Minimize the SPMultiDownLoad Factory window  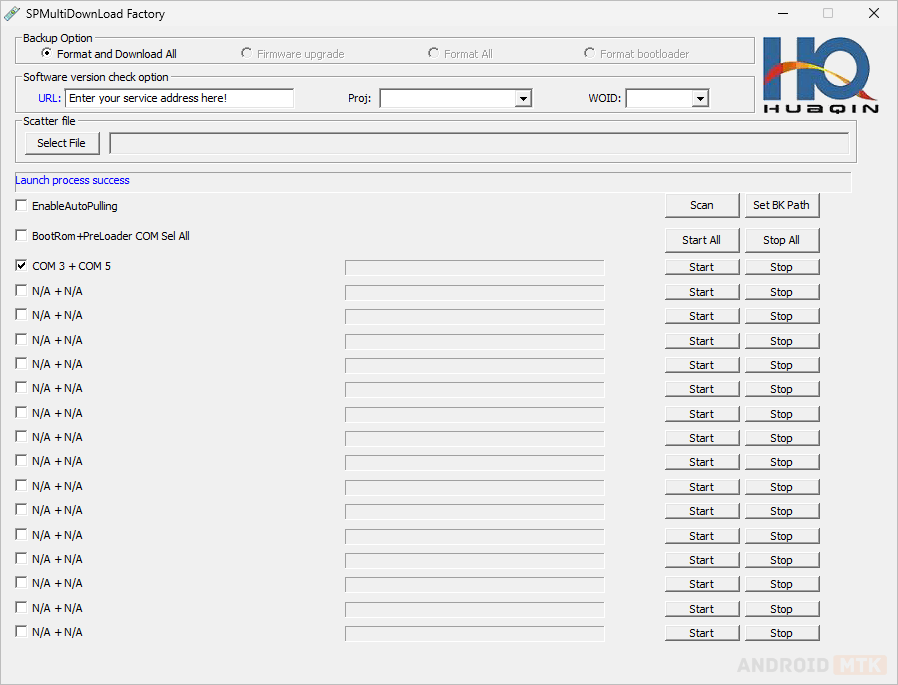(x=782, y=14)
